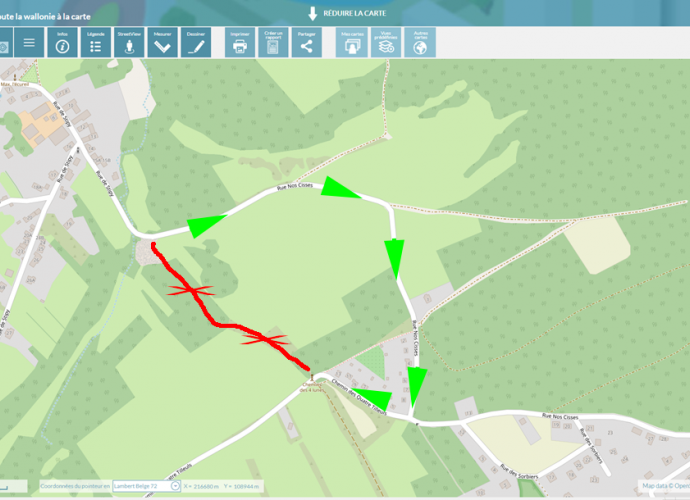Select the Dessiner drawing tool
Viewport: 690px width, 500px height.
196,42
